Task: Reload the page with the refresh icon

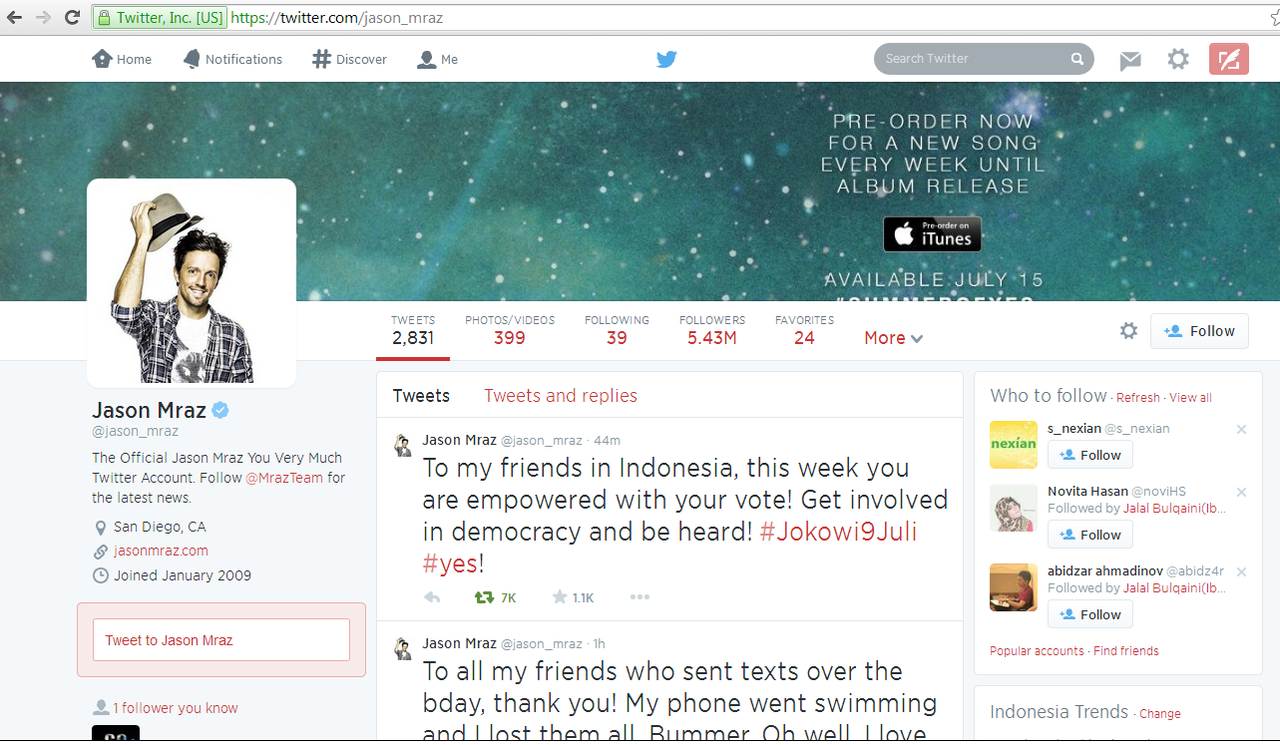Action: (72, 17)
